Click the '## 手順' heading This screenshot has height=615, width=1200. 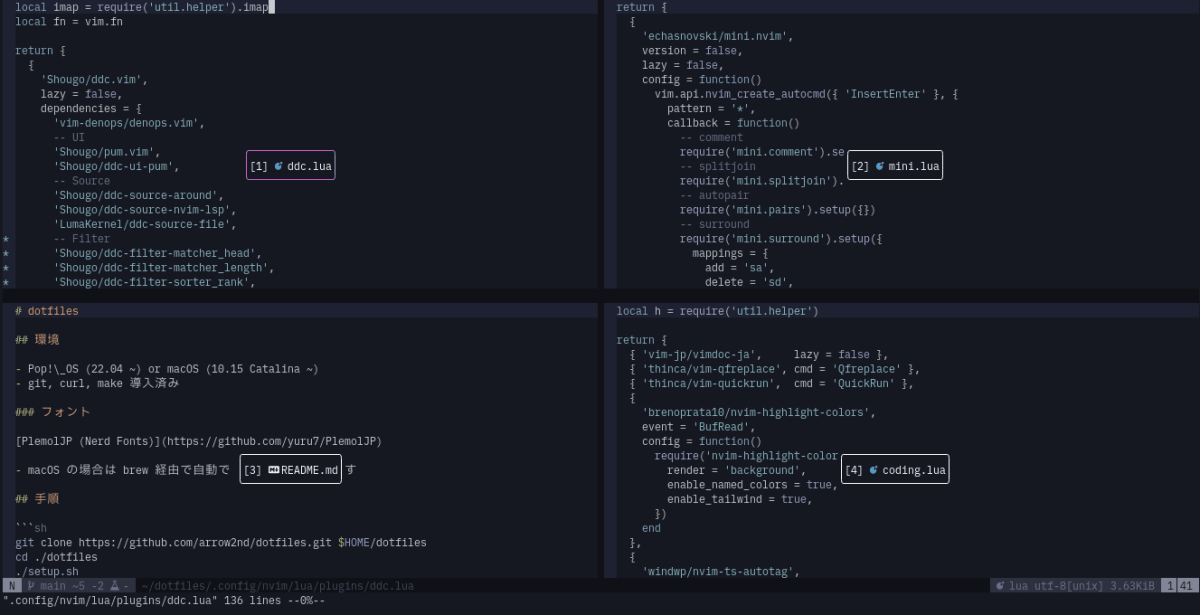[37, 499]
